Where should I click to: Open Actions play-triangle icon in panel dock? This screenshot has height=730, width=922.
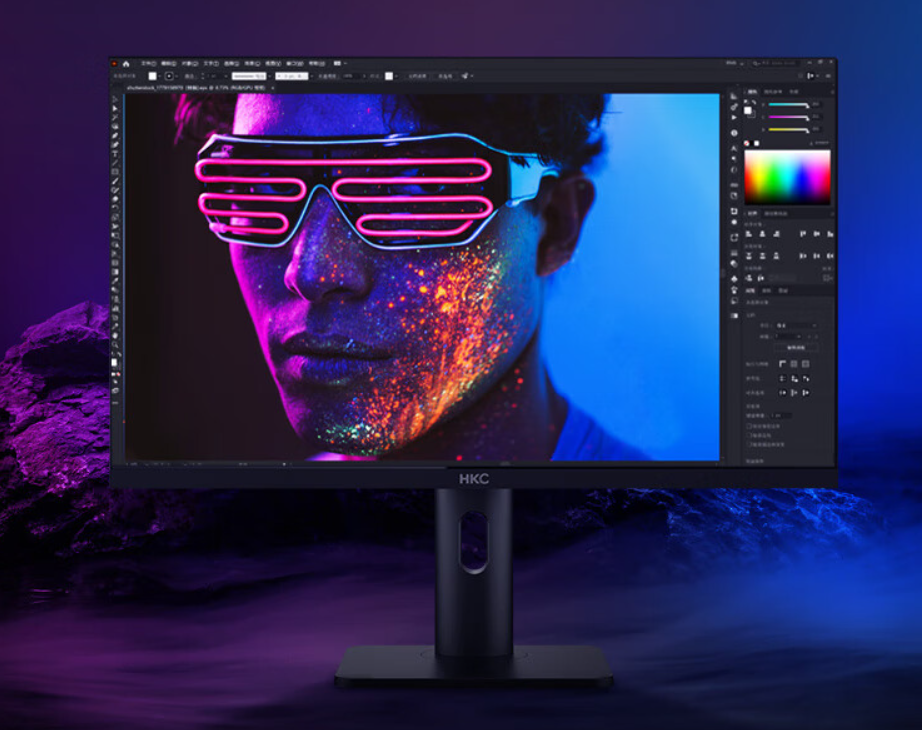[x=734, y=118]
